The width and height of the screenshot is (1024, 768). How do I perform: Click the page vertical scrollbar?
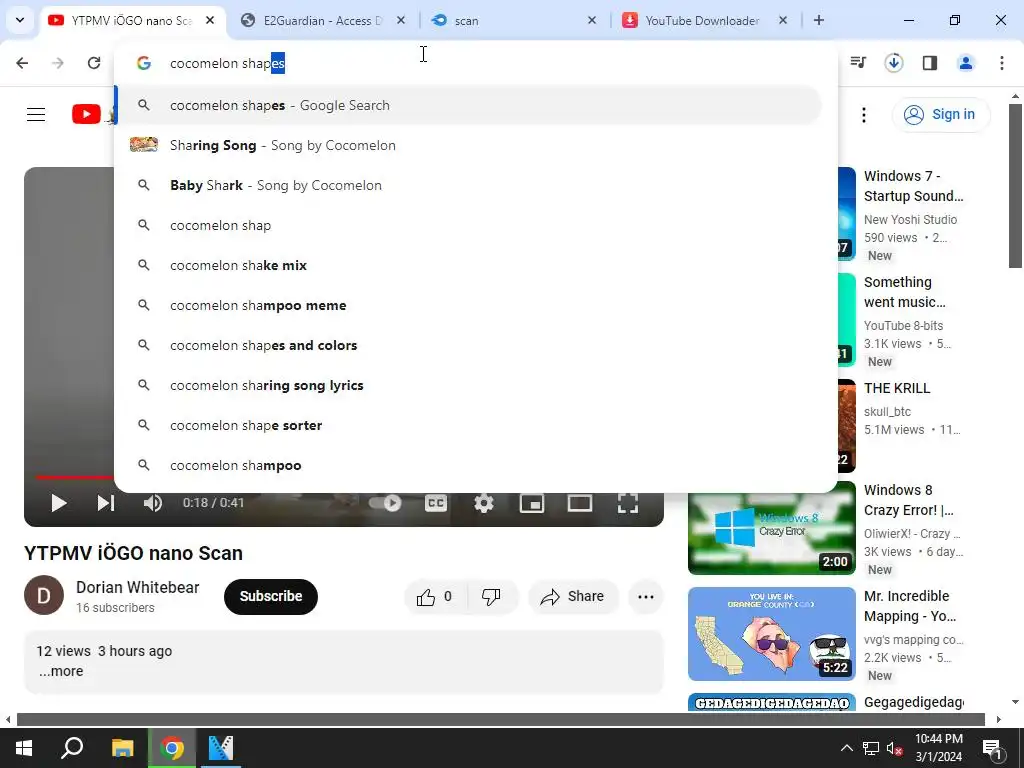1015,185
